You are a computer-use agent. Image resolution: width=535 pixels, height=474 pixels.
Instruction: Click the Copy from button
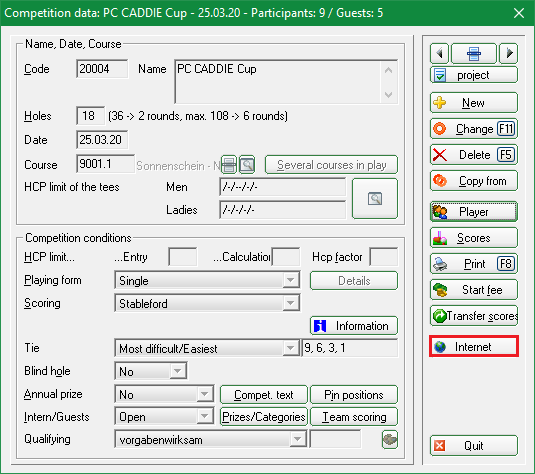click(x=474, y=181)
